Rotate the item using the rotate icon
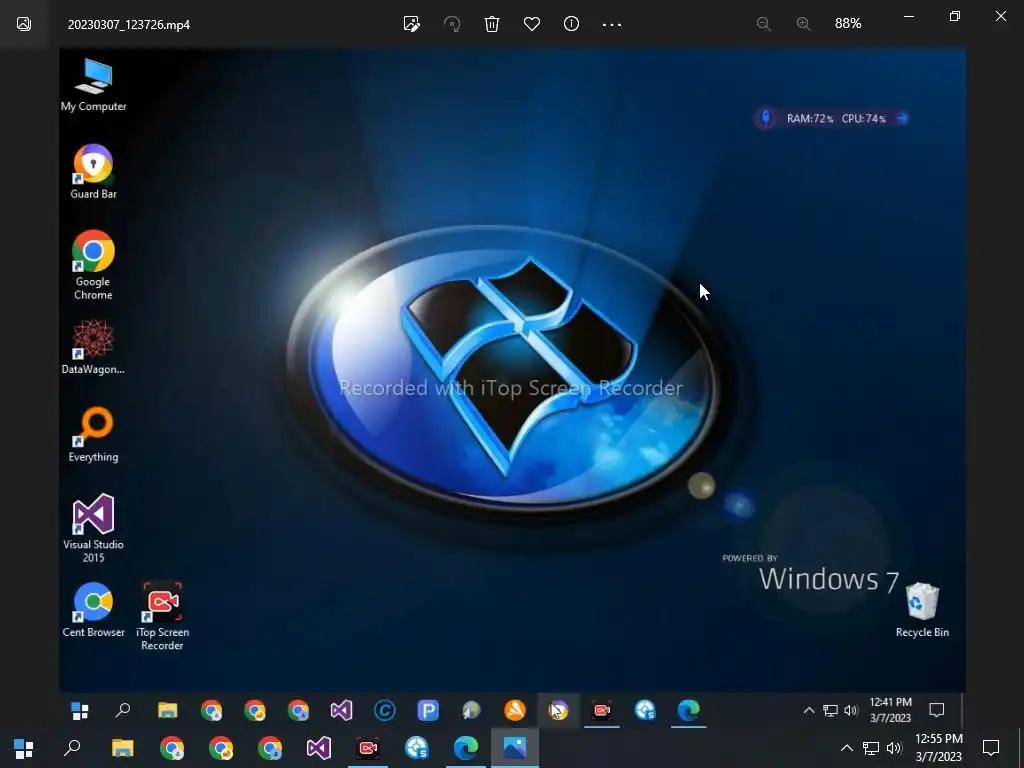This screenshot has height=768, width=1024. 452,24
